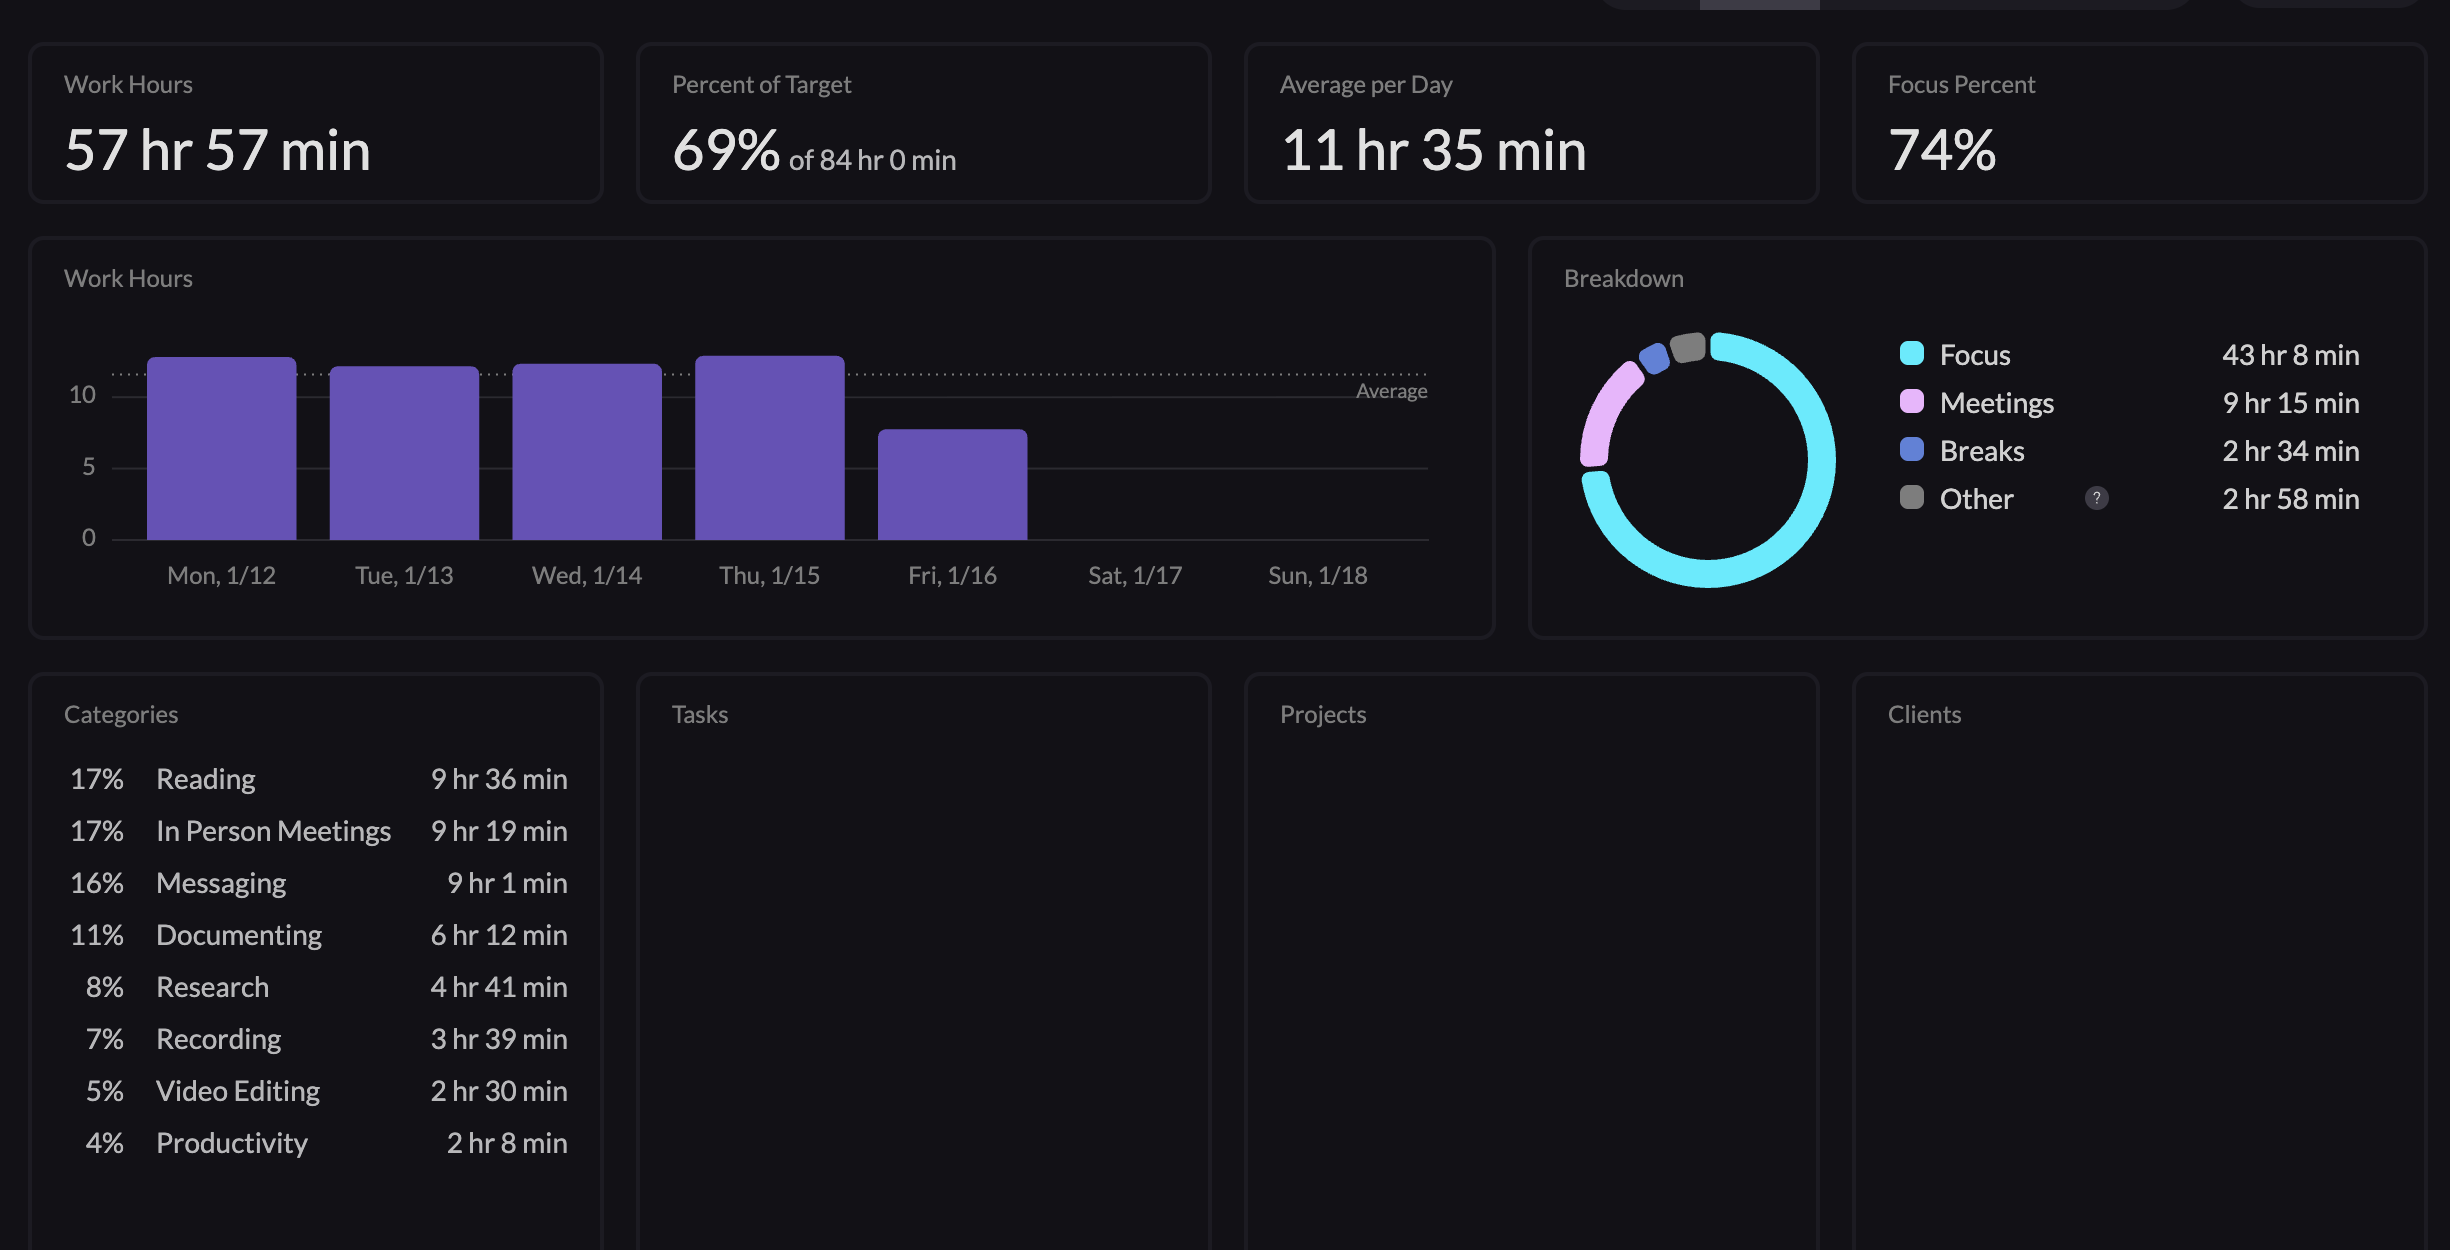Image resolution: width=2450 pixels, height=1250 pixels.
Task: Click the Focus Percent summary card
Action: 2139,123
